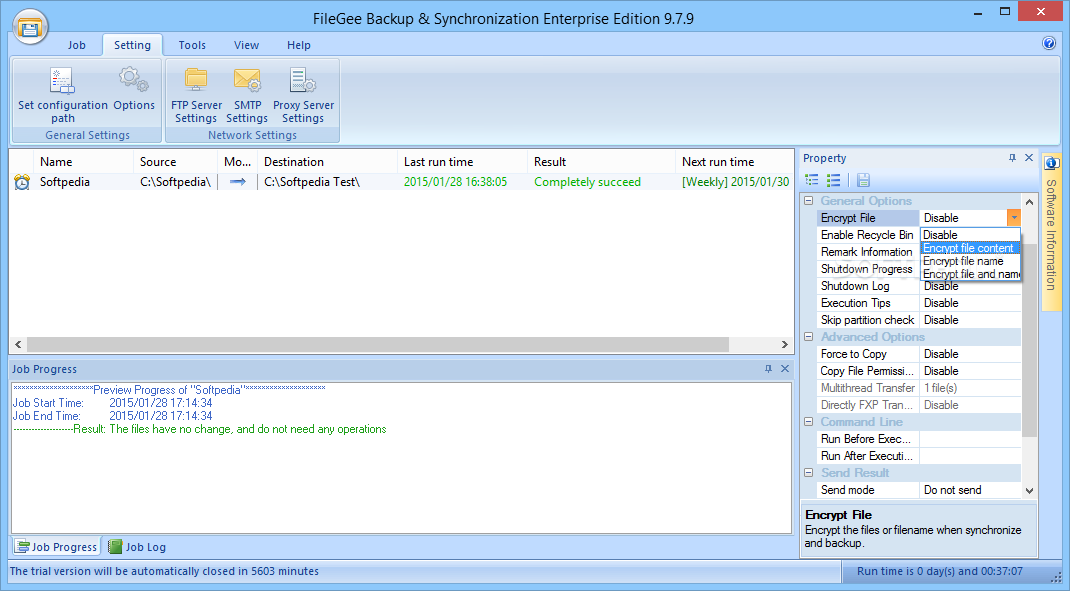The image size is (1070, 591).
Task: Click the Softpedia job alarm clock icon
Action: click(23, 182)
